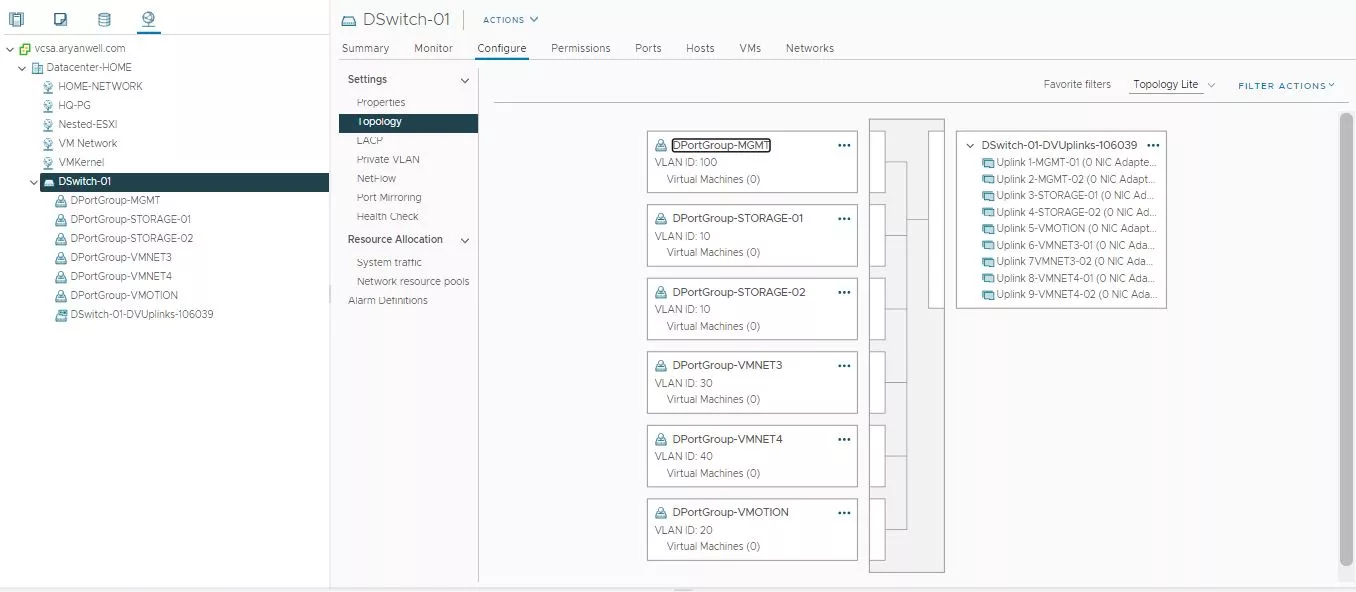Open the VMs and Templates inventory icon
Image resolution: width=1356 pixels, height=592 pixels.
pos(60,19)
